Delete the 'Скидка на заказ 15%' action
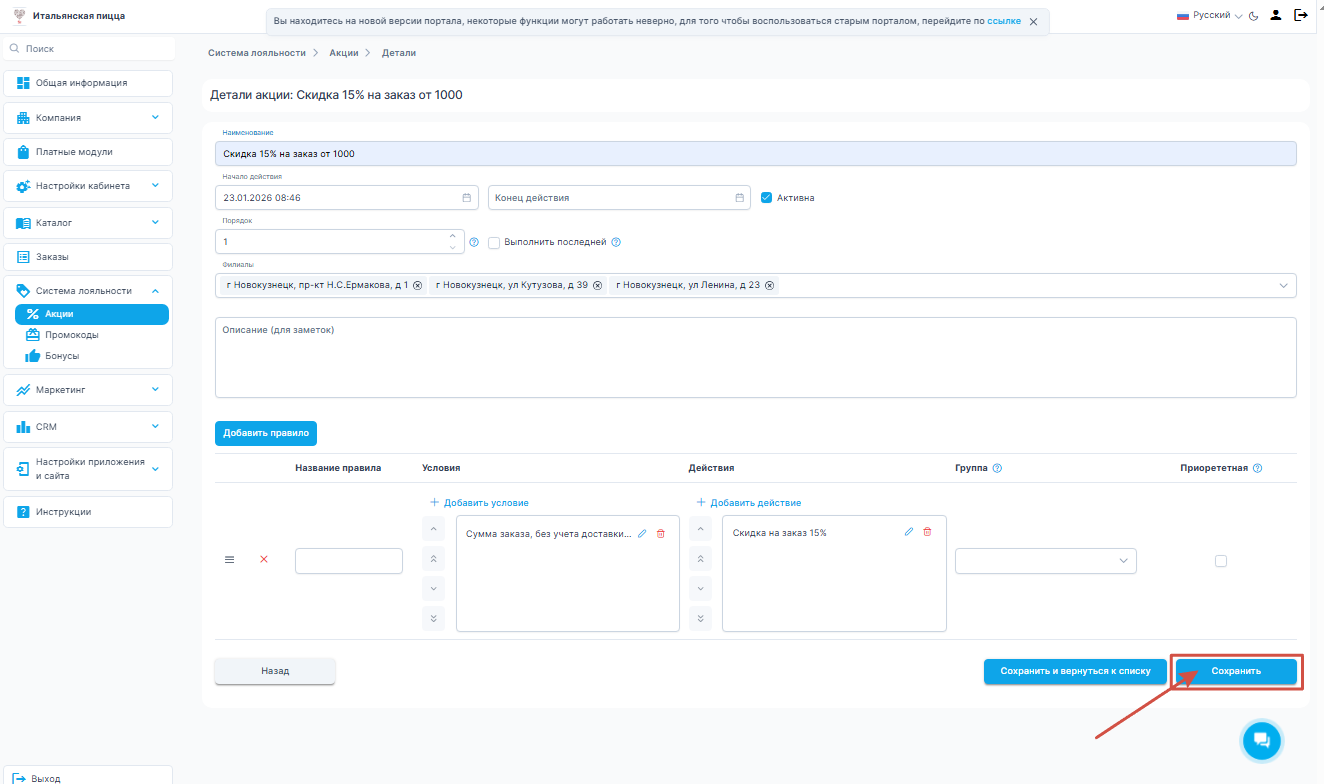Viewport: 1324px width, 784px height. [927, 532]
